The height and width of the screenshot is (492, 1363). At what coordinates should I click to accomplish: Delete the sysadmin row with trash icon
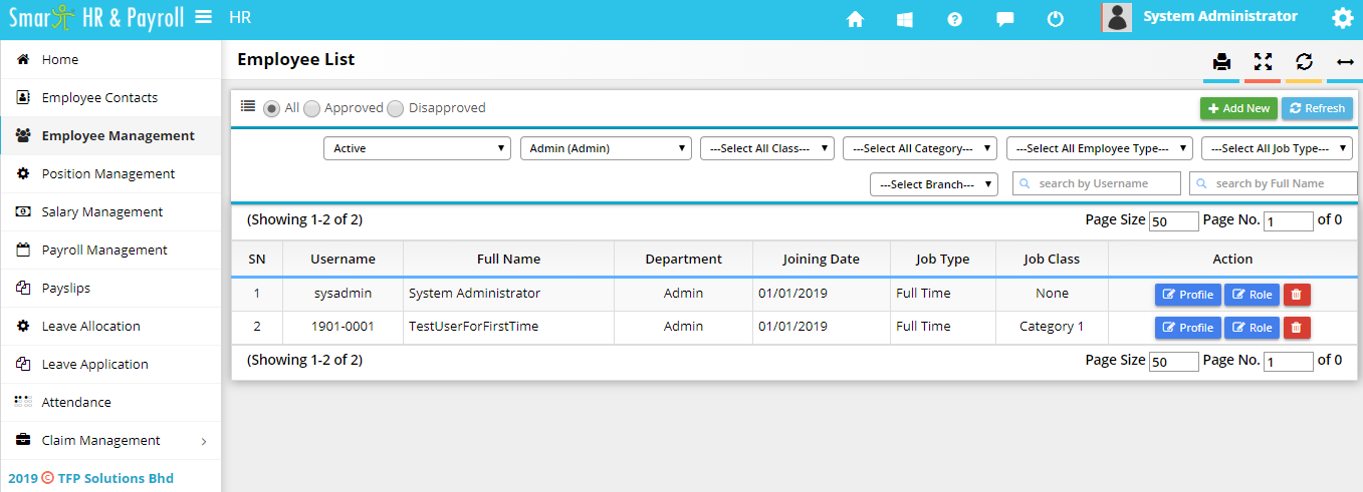(x=1296, y=294)
